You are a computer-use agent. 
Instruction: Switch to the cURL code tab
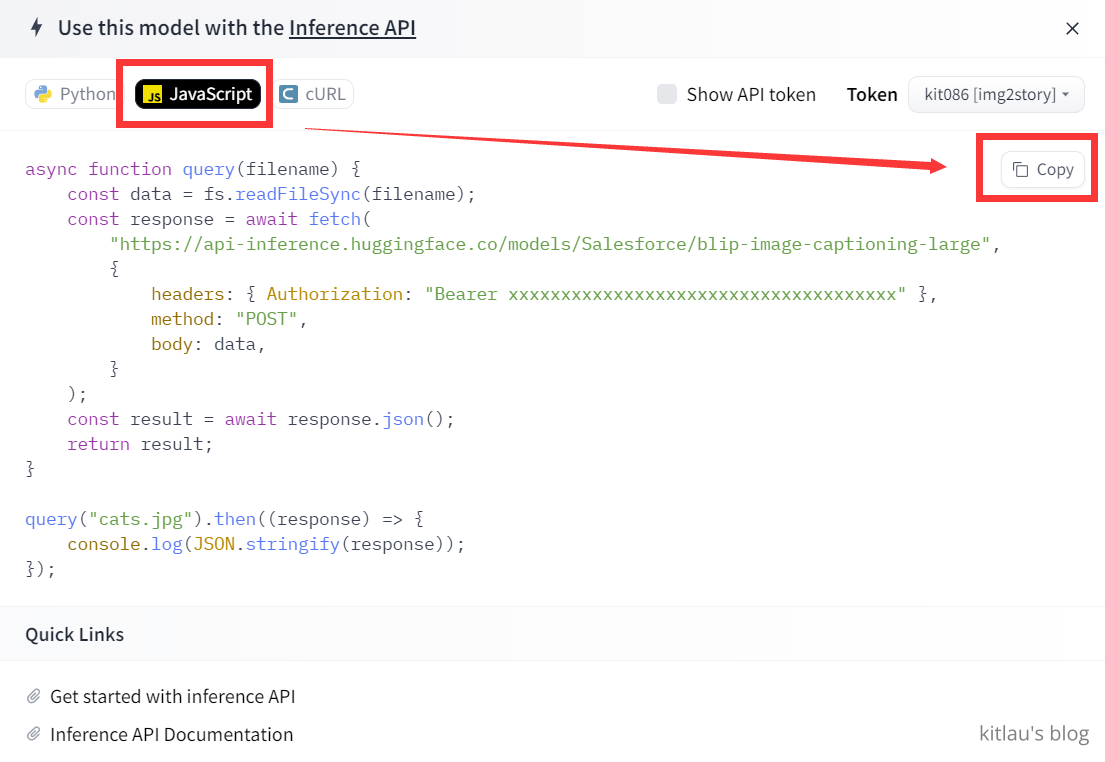325,94
